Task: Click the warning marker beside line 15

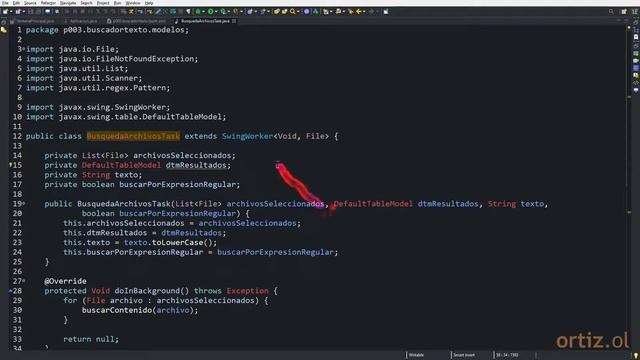Action: pos(11,165)
